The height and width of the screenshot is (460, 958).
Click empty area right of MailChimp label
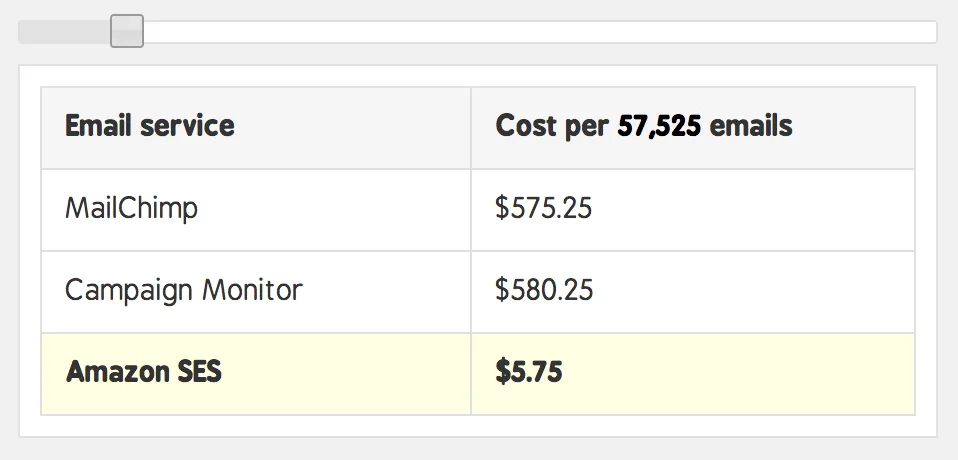(334, 210)
